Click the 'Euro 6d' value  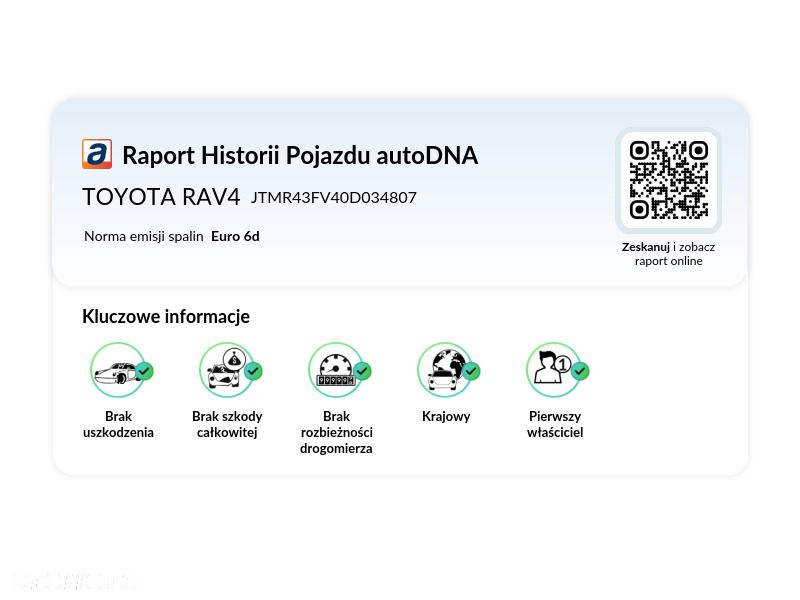click(235, 236)
